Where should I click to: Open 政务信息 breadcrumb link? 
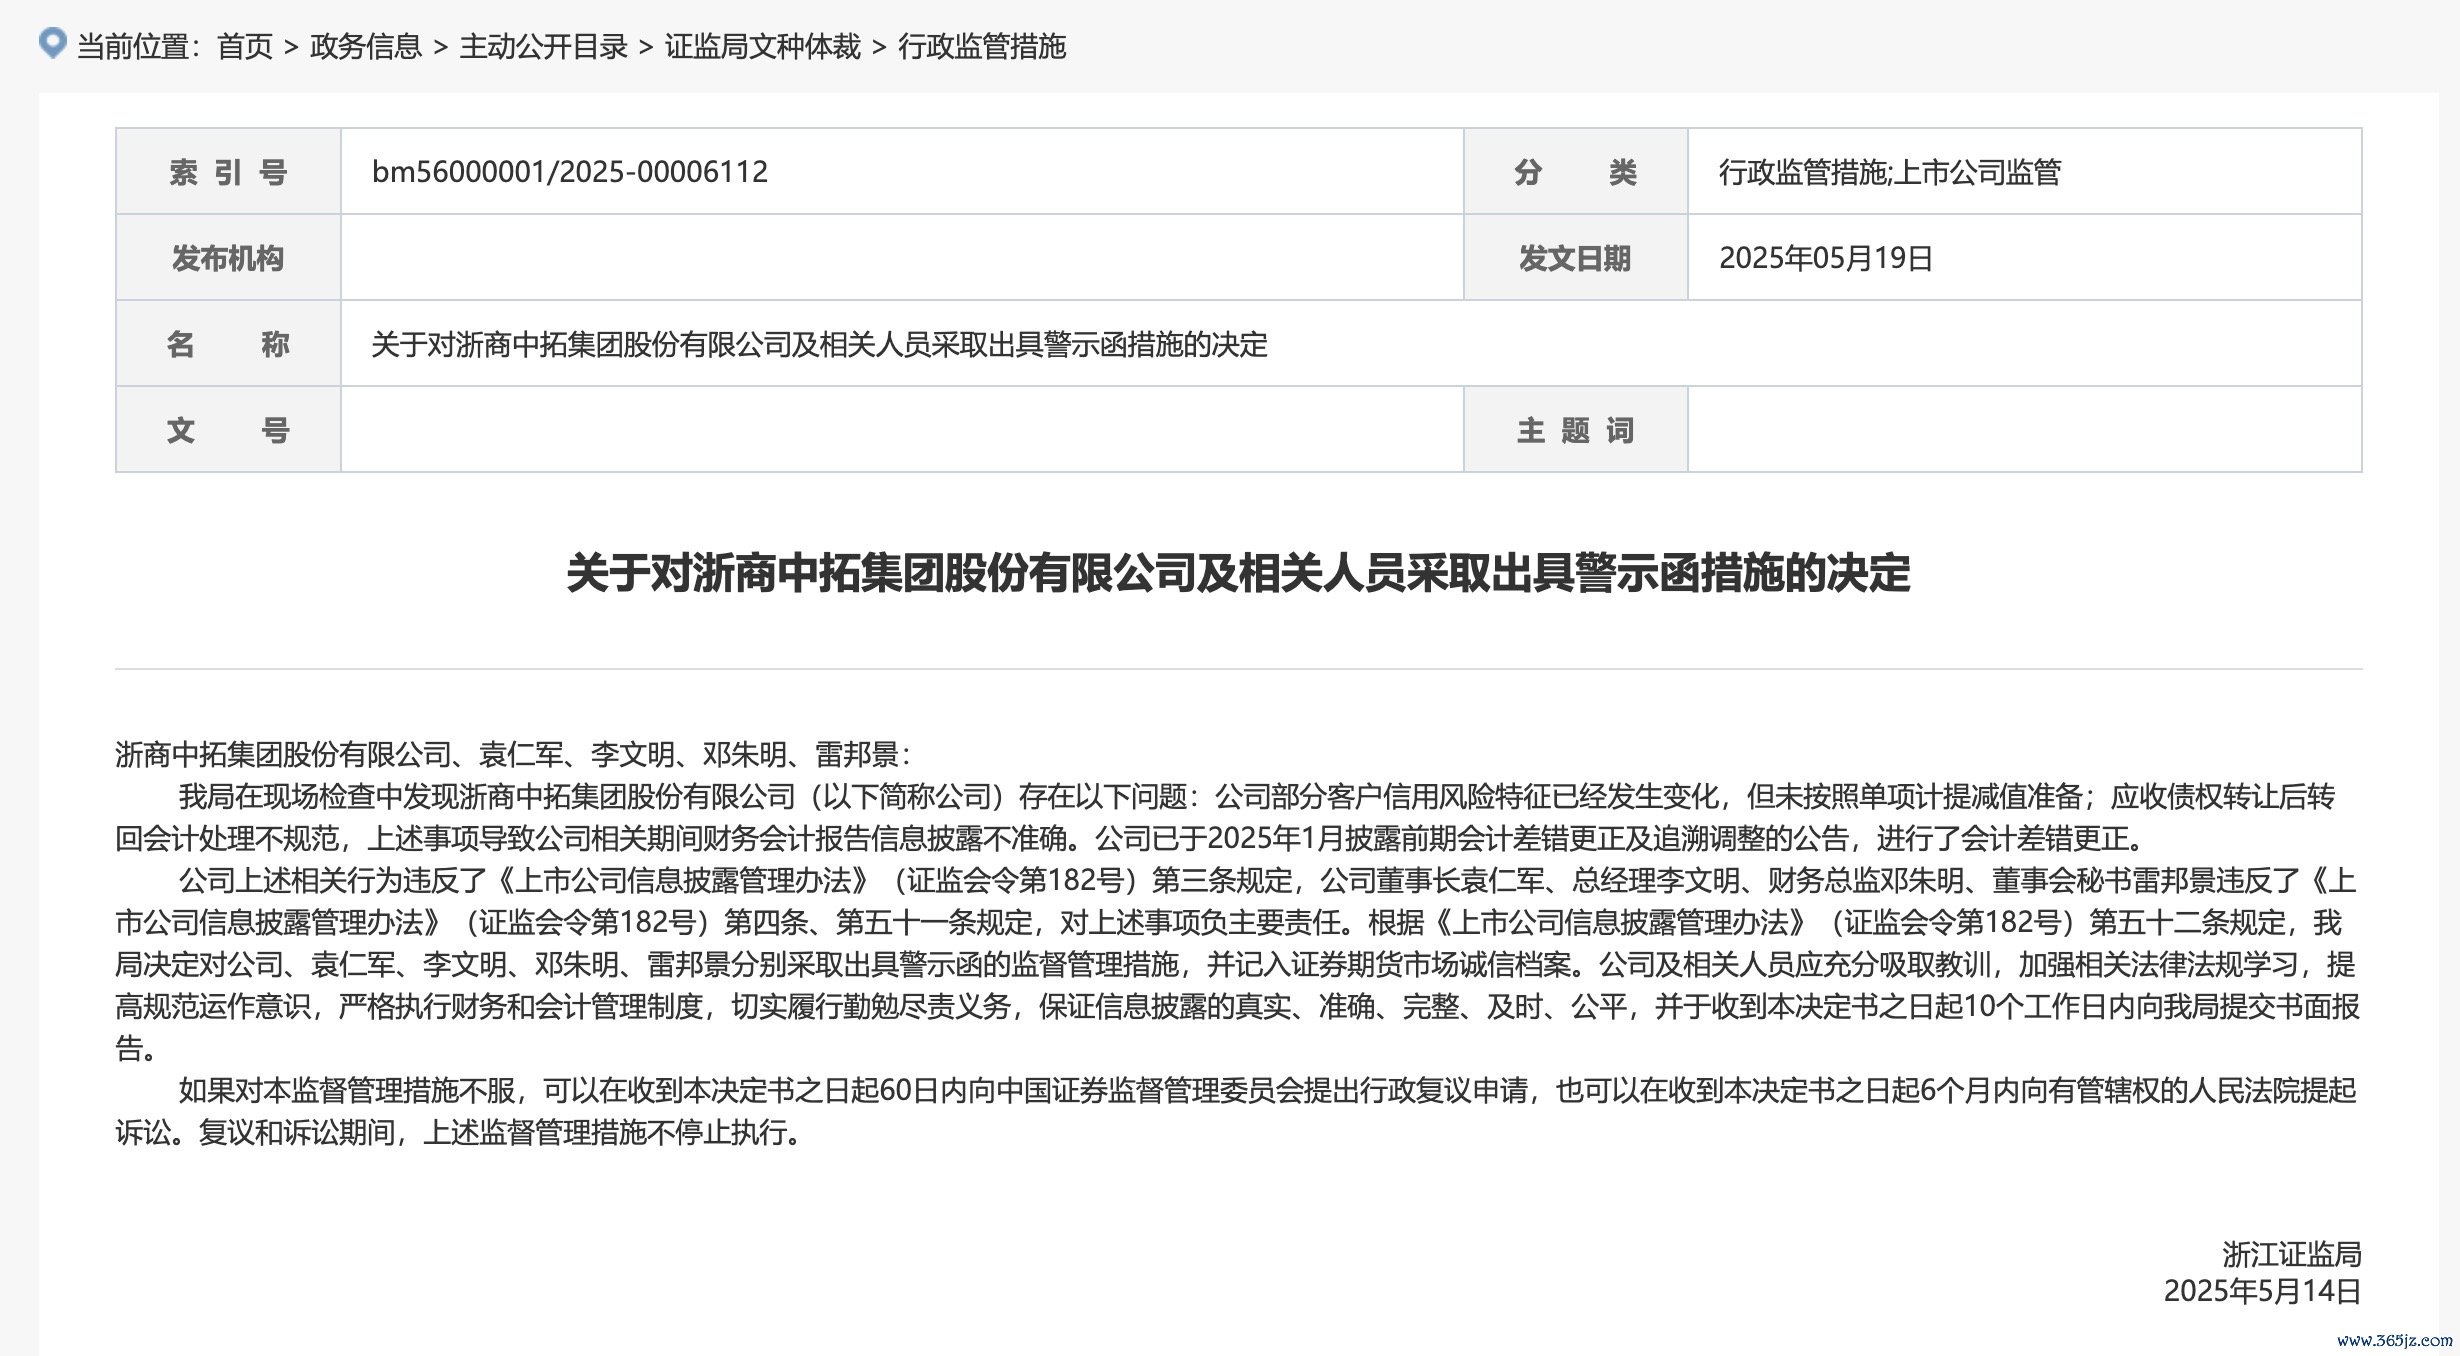click(366, 47)
